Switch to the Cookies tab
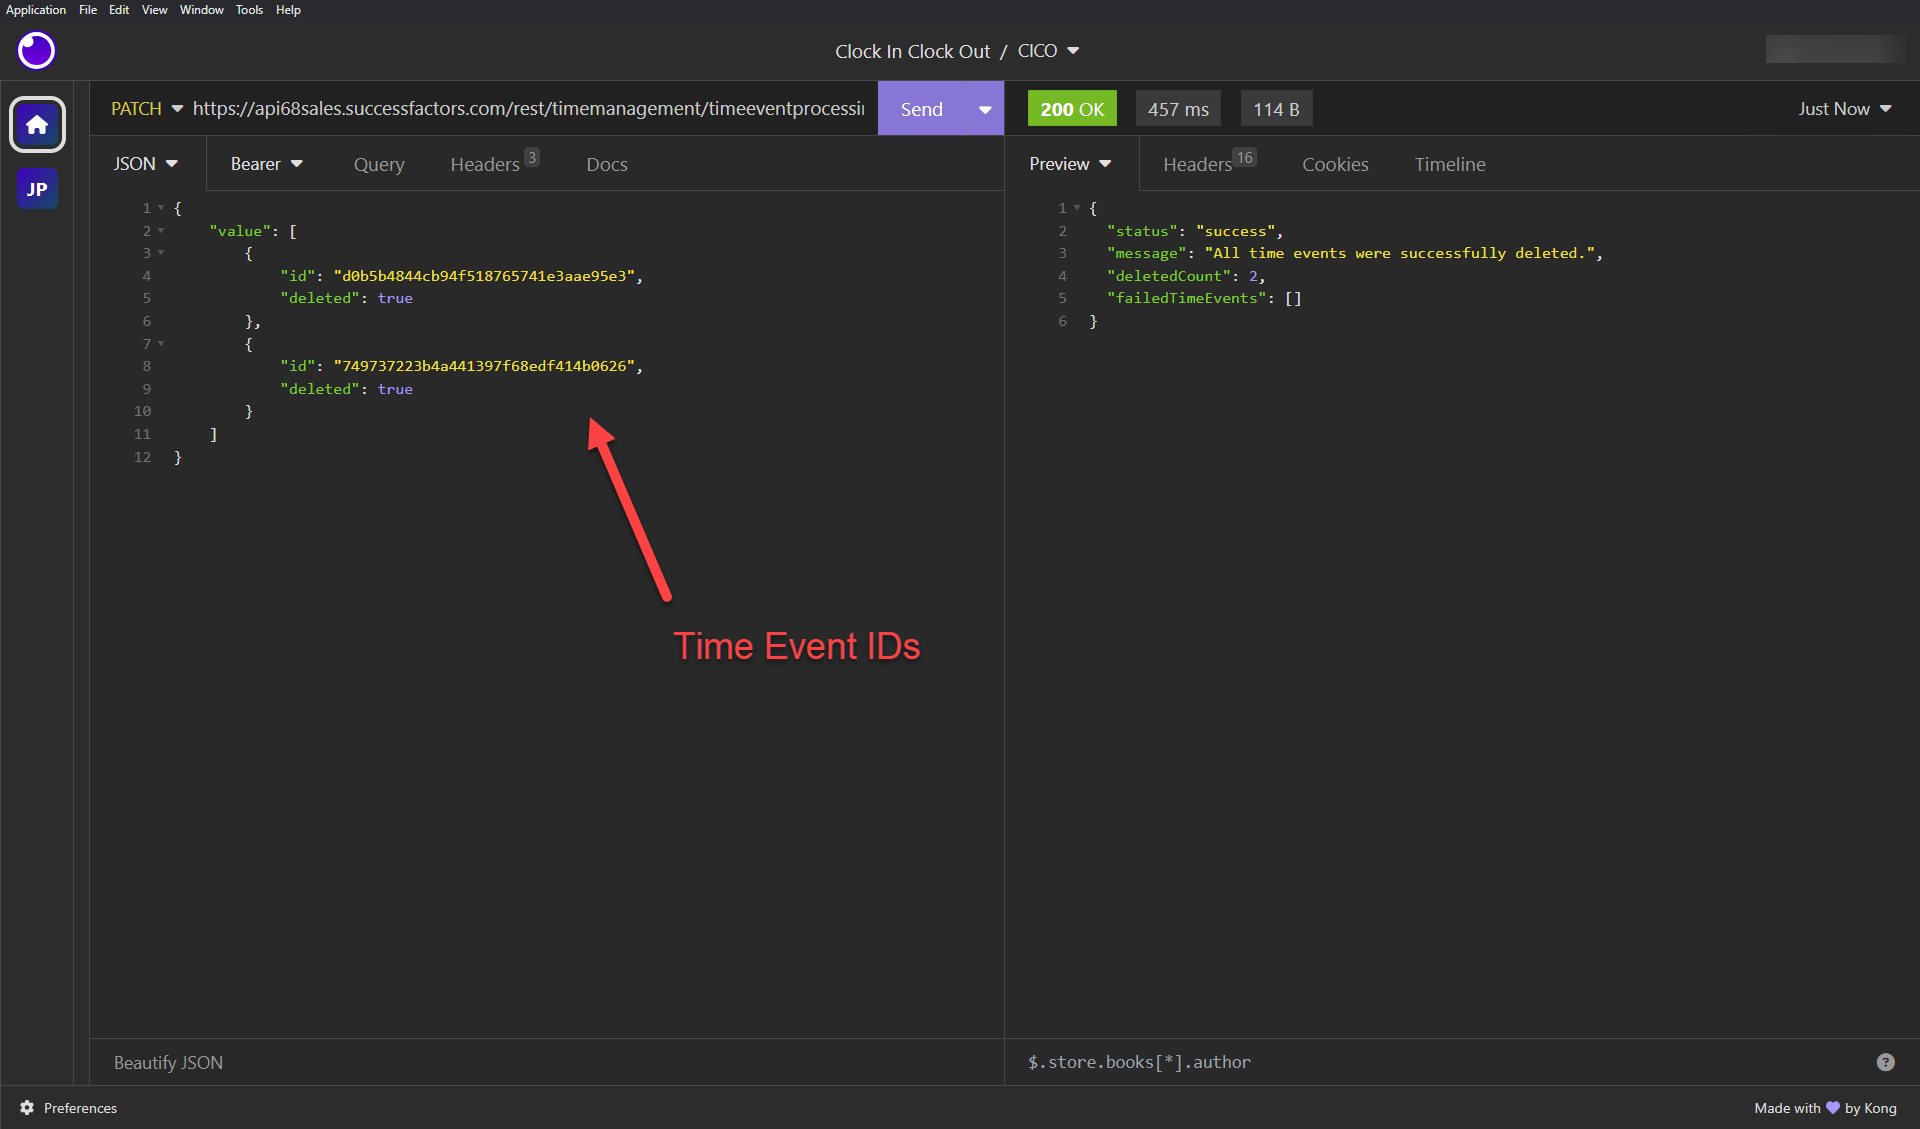Screen dimensions: 1920x1129 click(x=1335, y=164)
